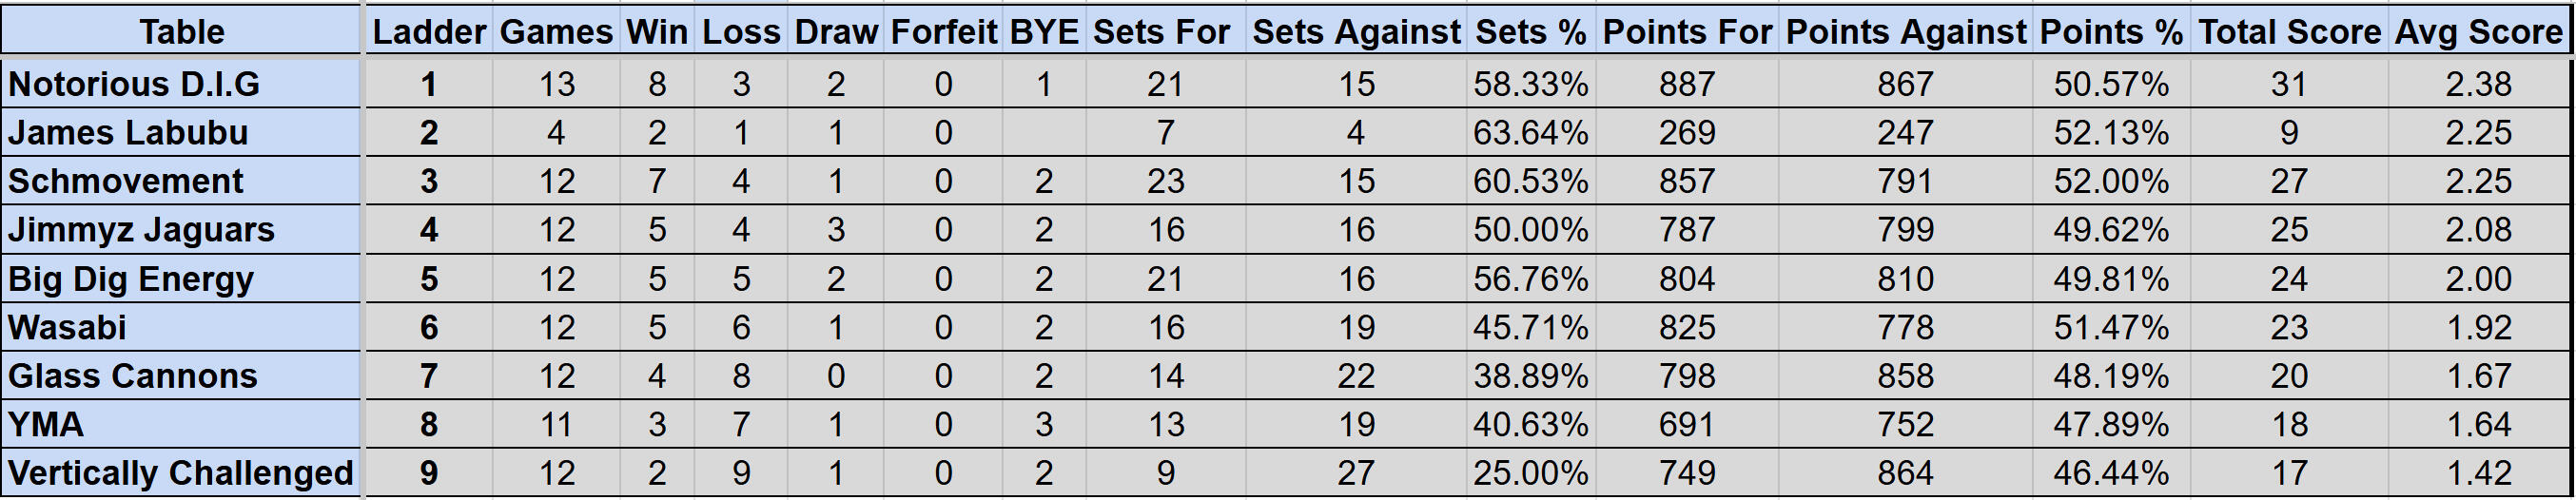Select the Table header cell

click(180, 32)
